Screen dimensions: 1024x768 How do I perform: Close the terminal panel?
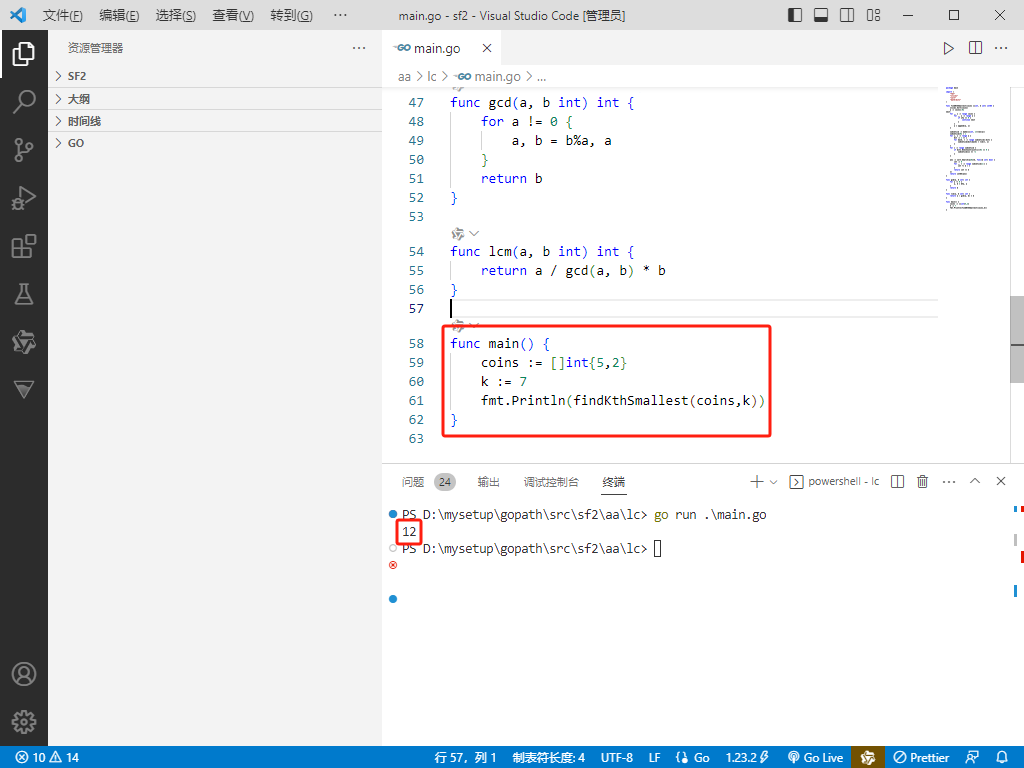tap(1000, 481)
